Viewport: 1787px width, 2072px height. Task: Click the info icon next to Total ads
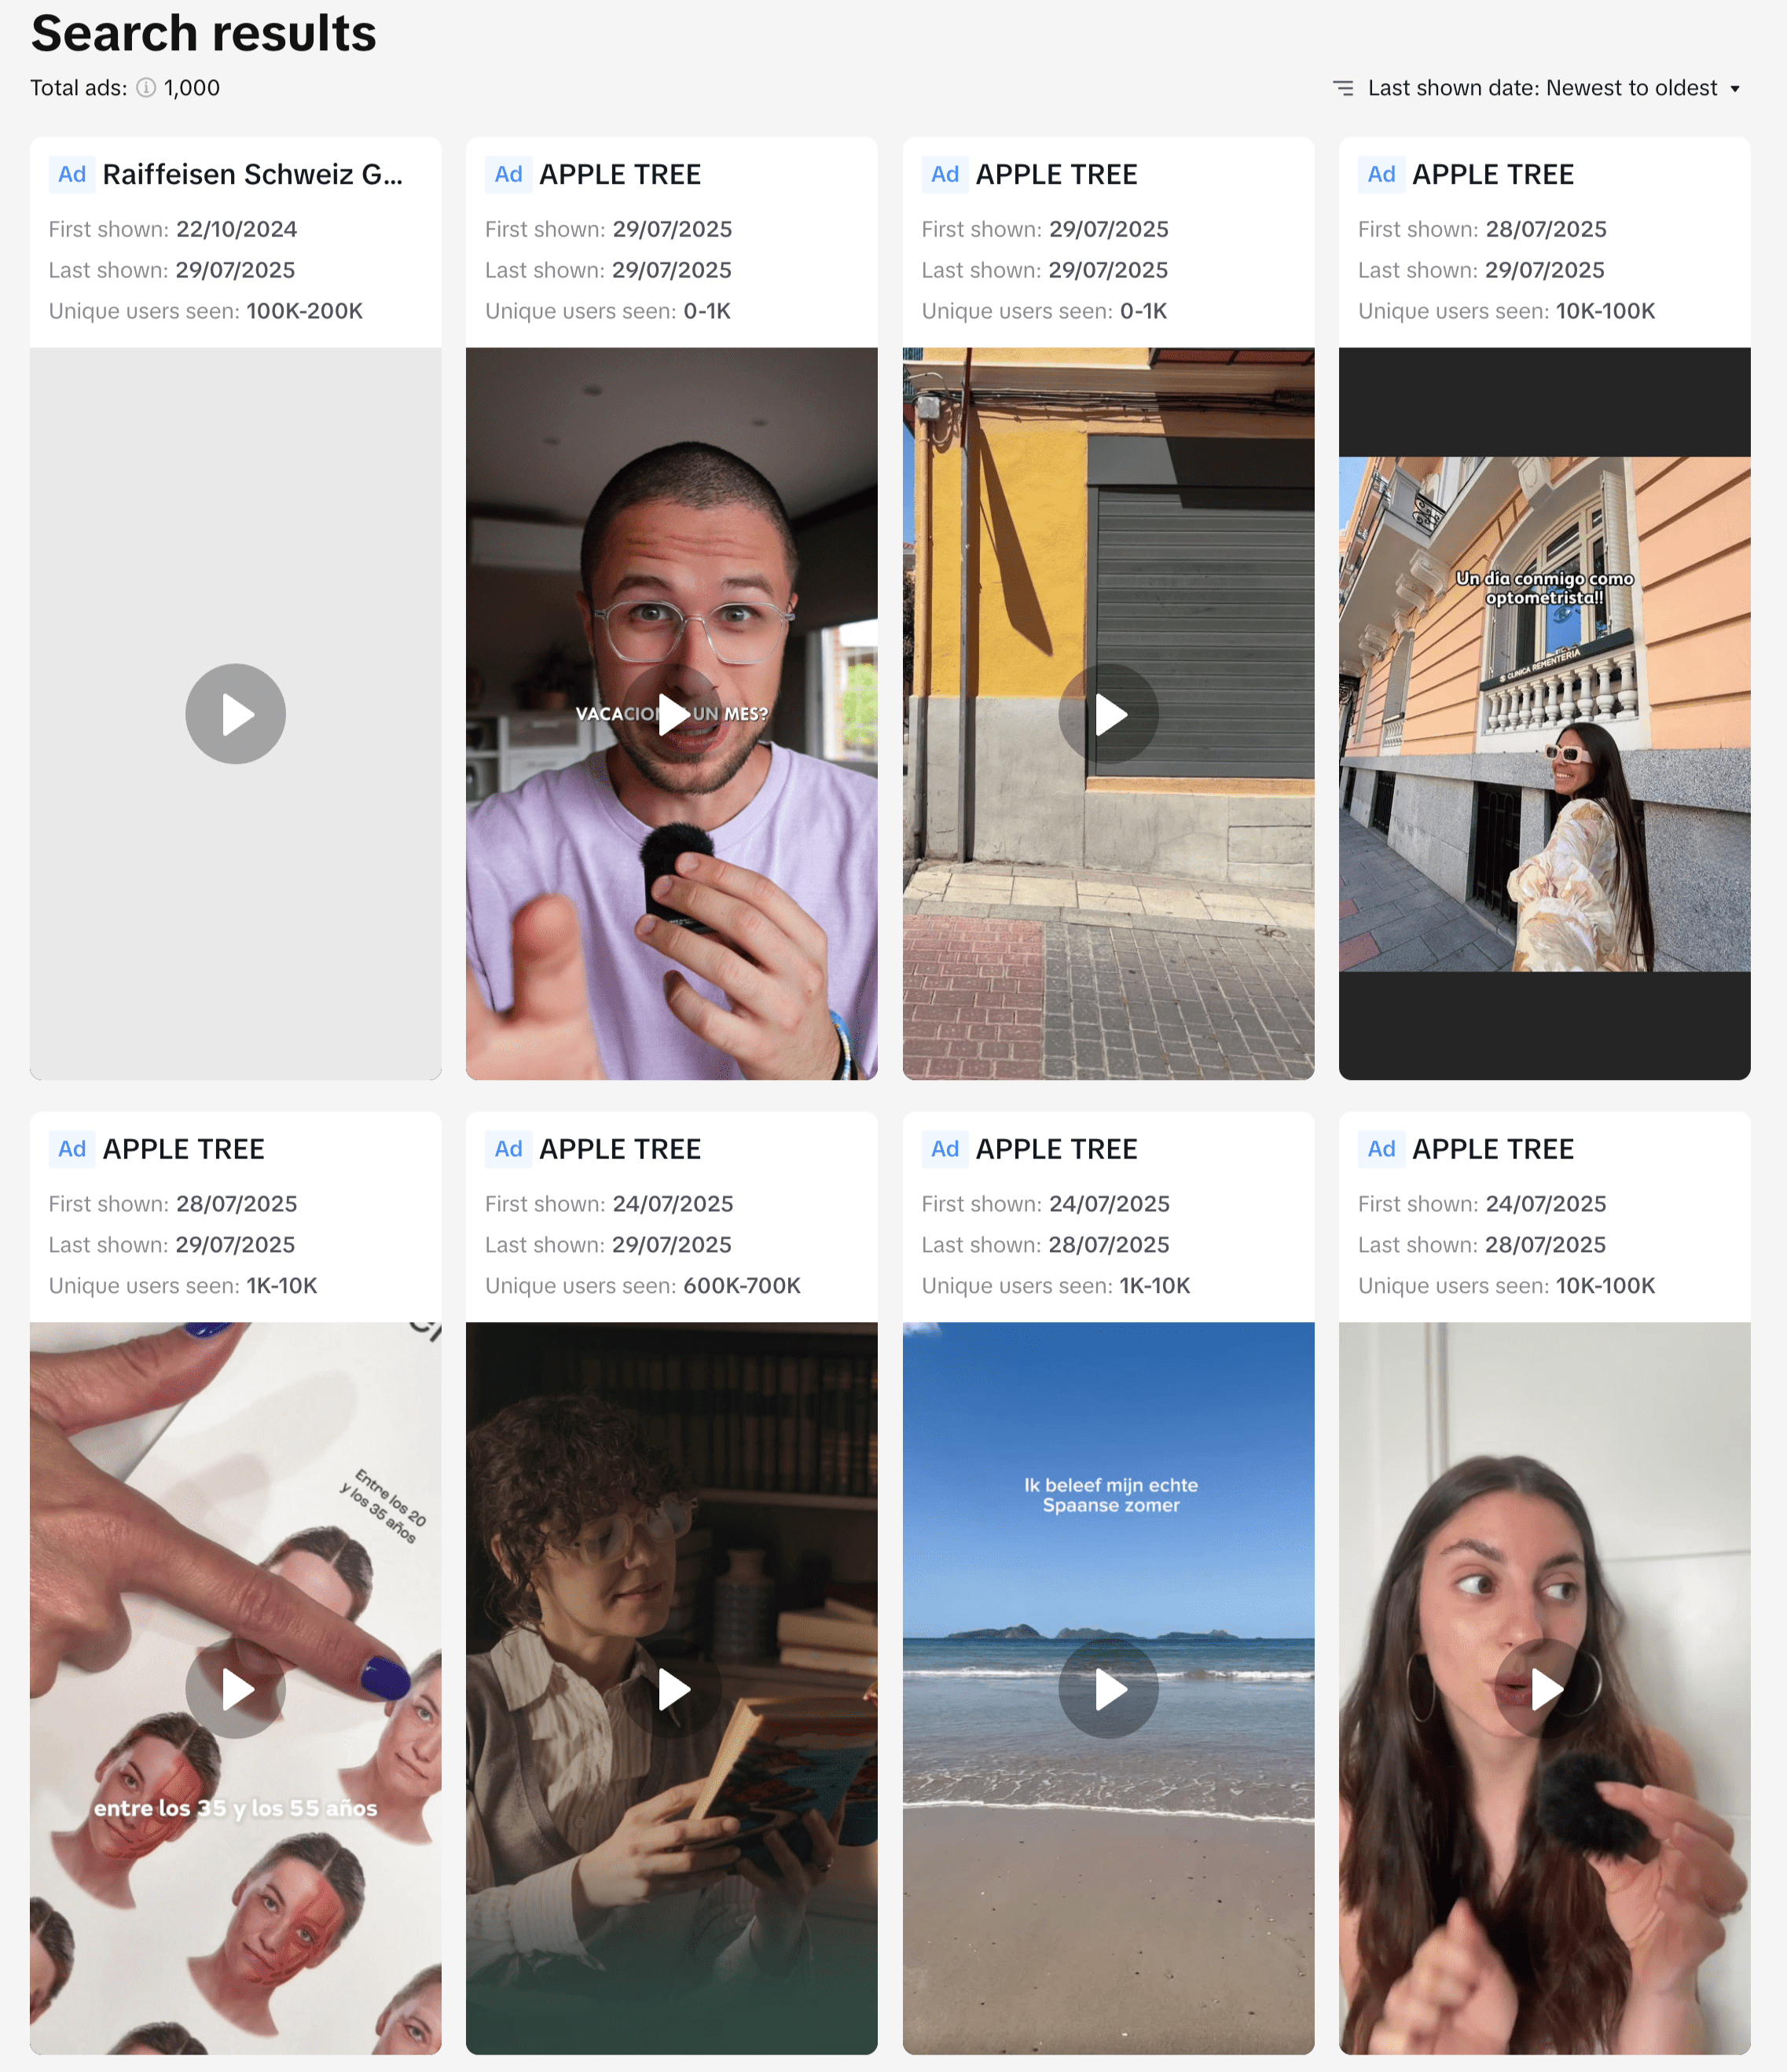tap(146, 88)
